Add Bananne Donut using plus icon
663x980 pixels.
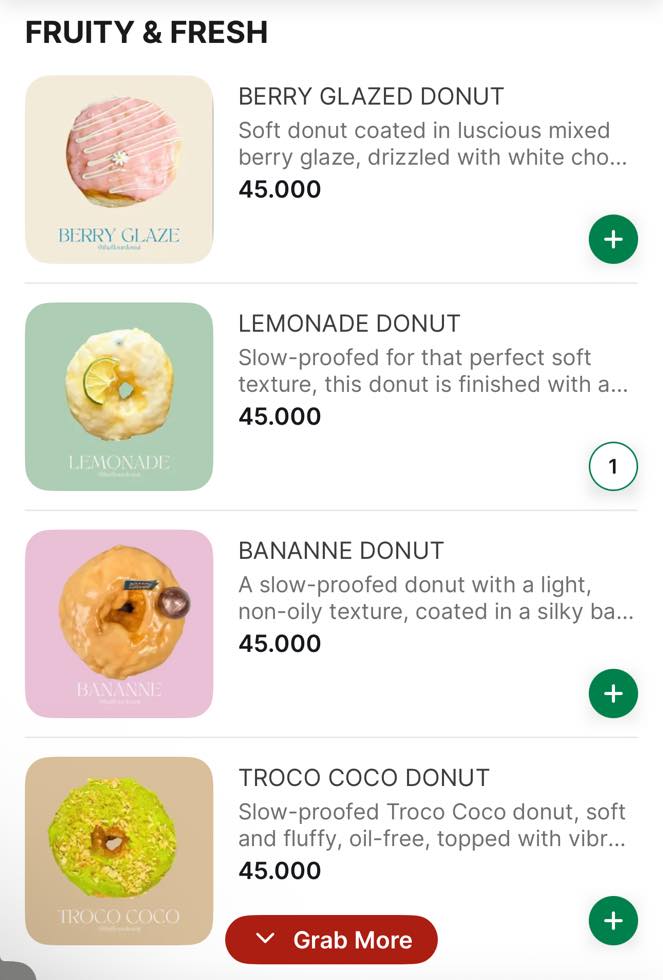click(x=613, y=694)
